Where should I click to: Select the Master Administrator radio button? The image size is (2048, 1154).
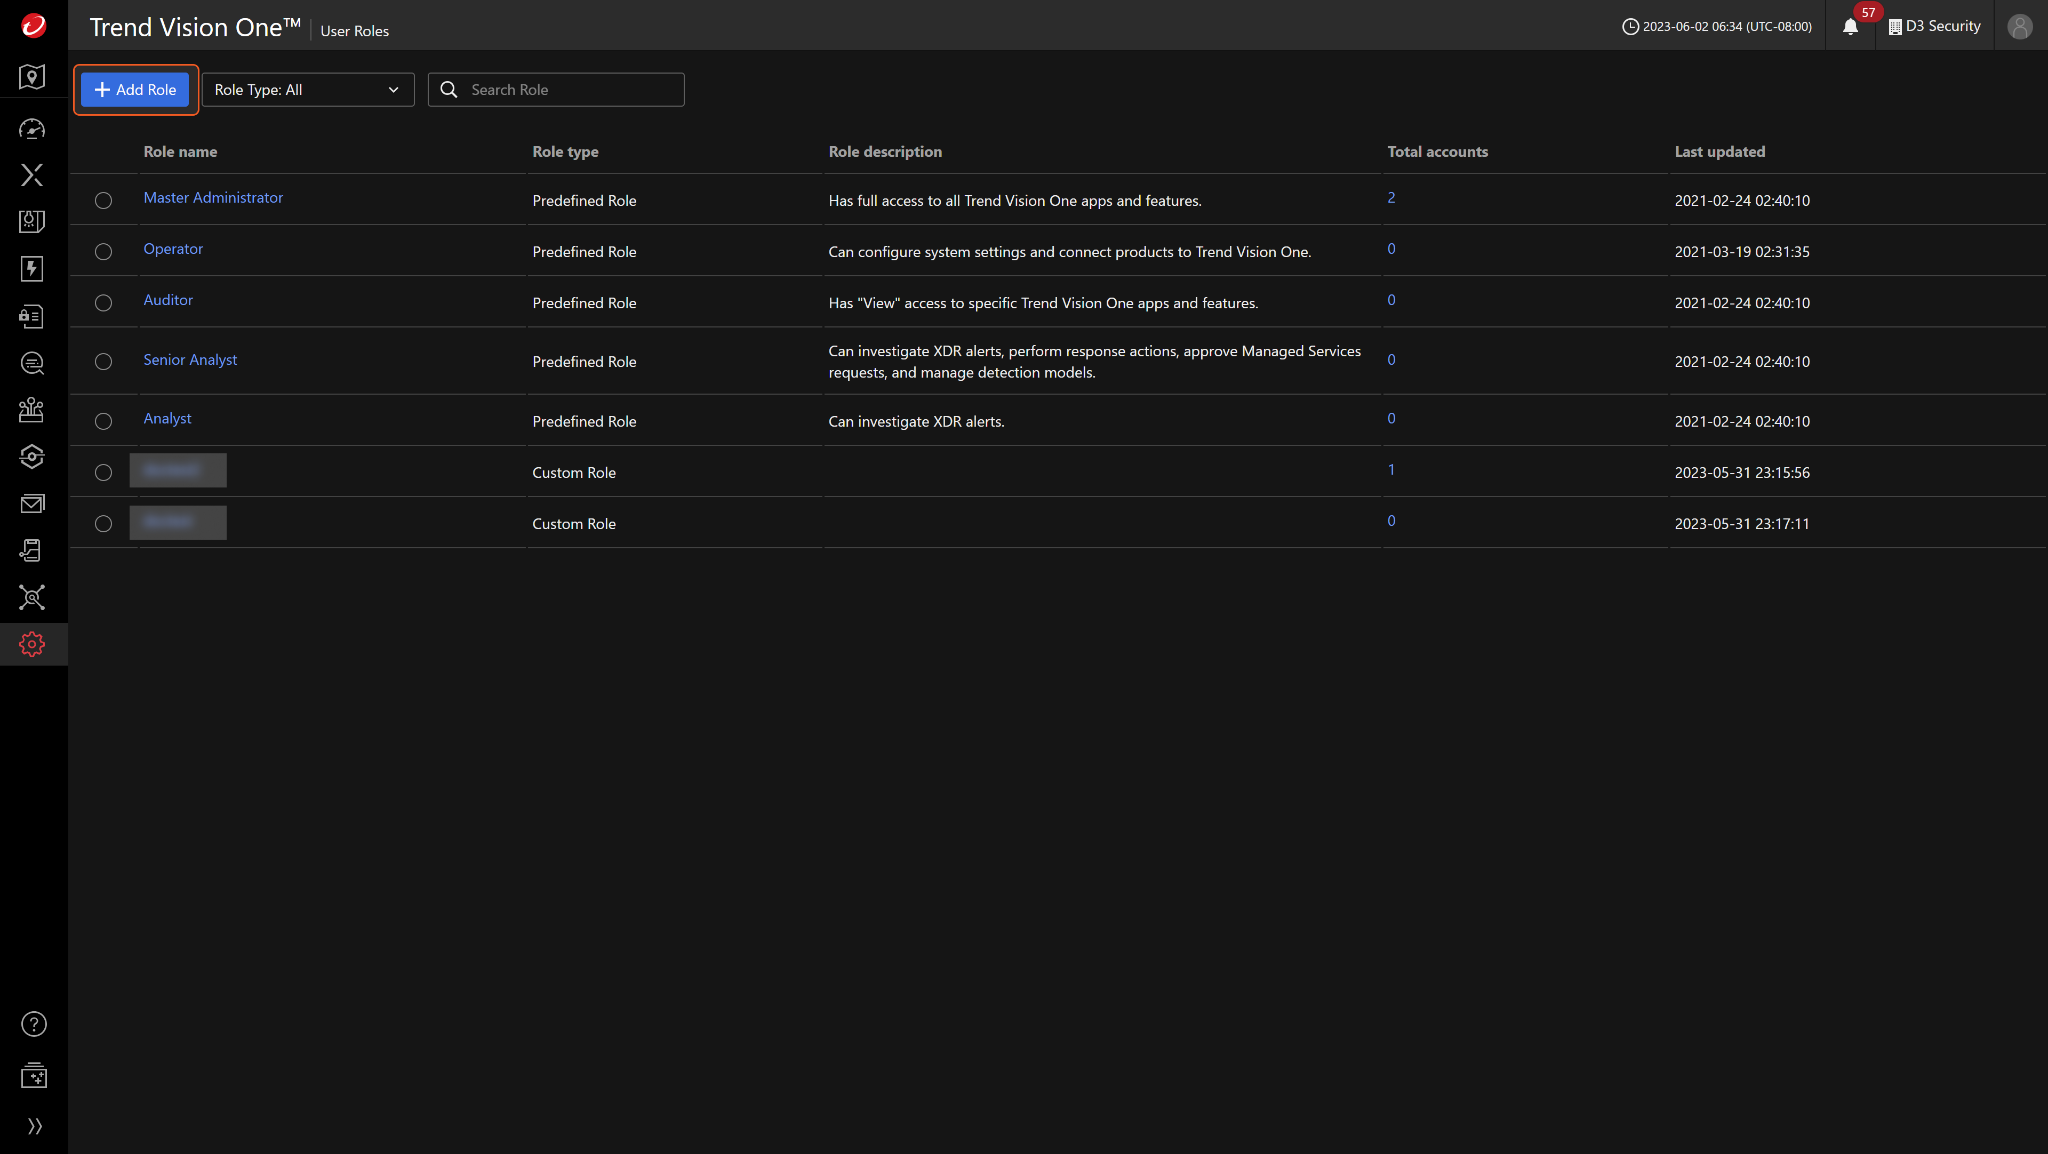click(103, 201)
